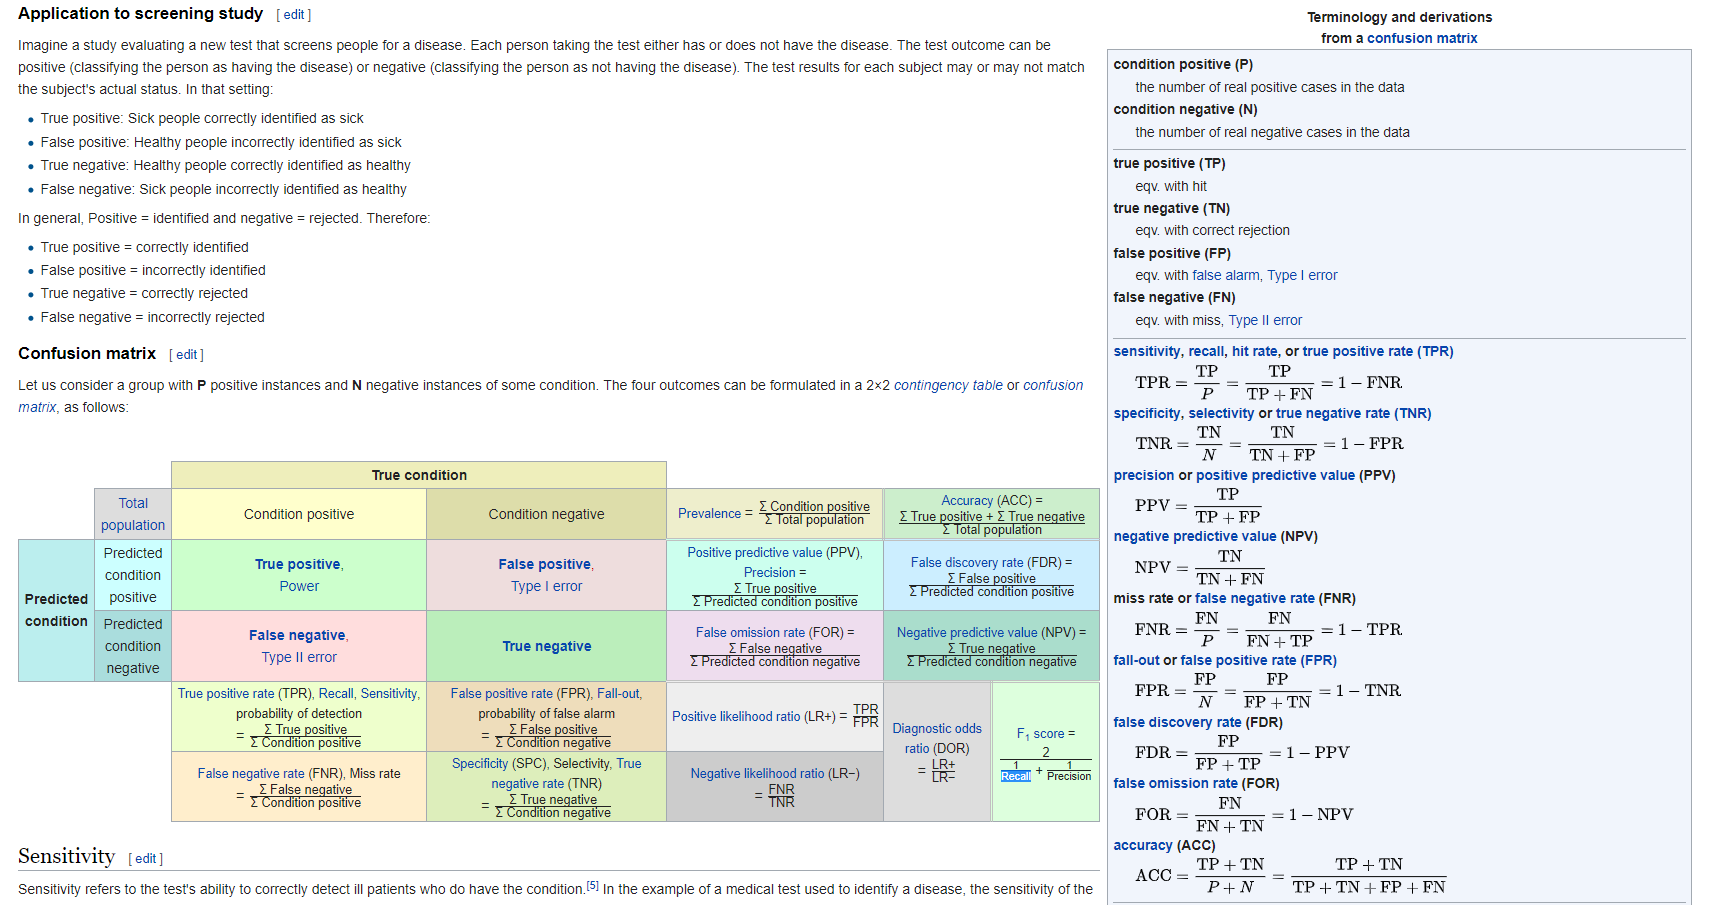Click Positive predictive value table link
The image size is (1714, 905).
(x=754, y=552)
